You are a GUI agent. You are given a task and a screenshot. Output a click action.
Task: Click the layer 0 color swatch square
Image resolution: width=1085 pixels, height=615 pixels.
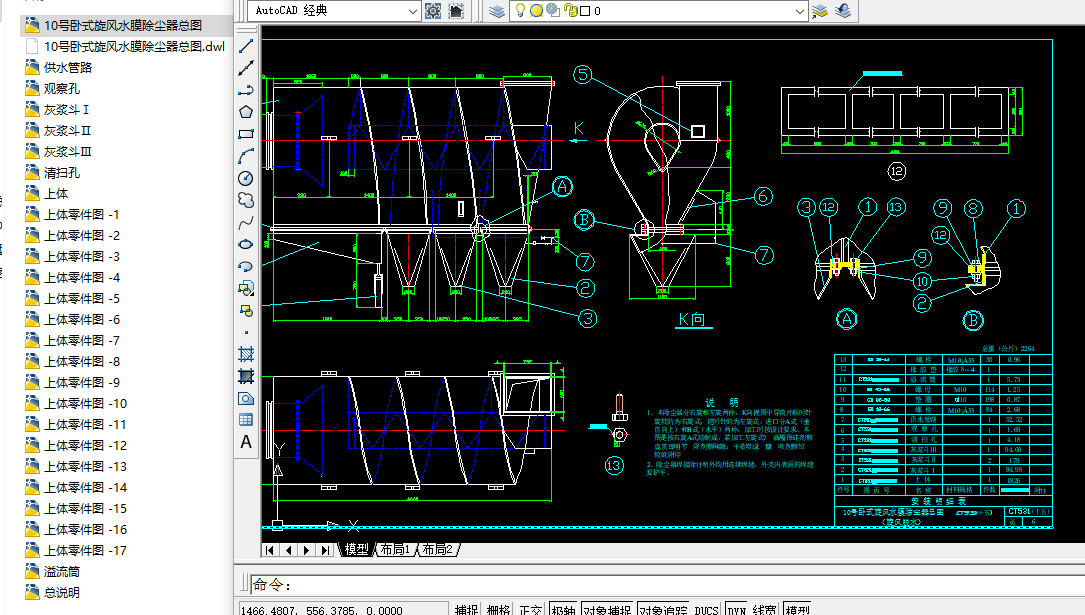(584, 11)
